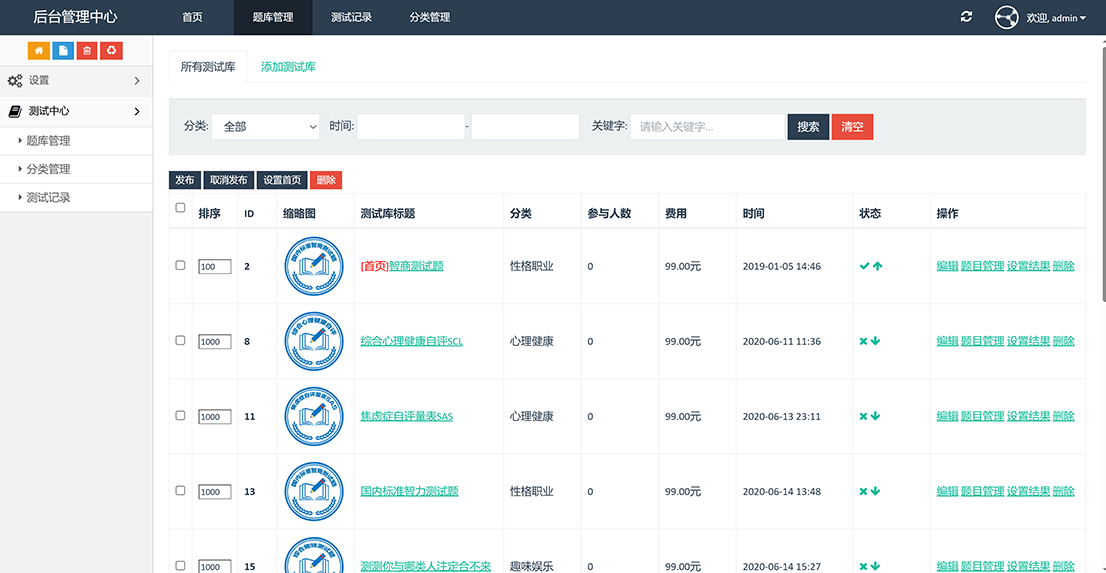
Task: Select 测试记录 in top navigation
Action: pyautogui.click(x=351, y=18)
